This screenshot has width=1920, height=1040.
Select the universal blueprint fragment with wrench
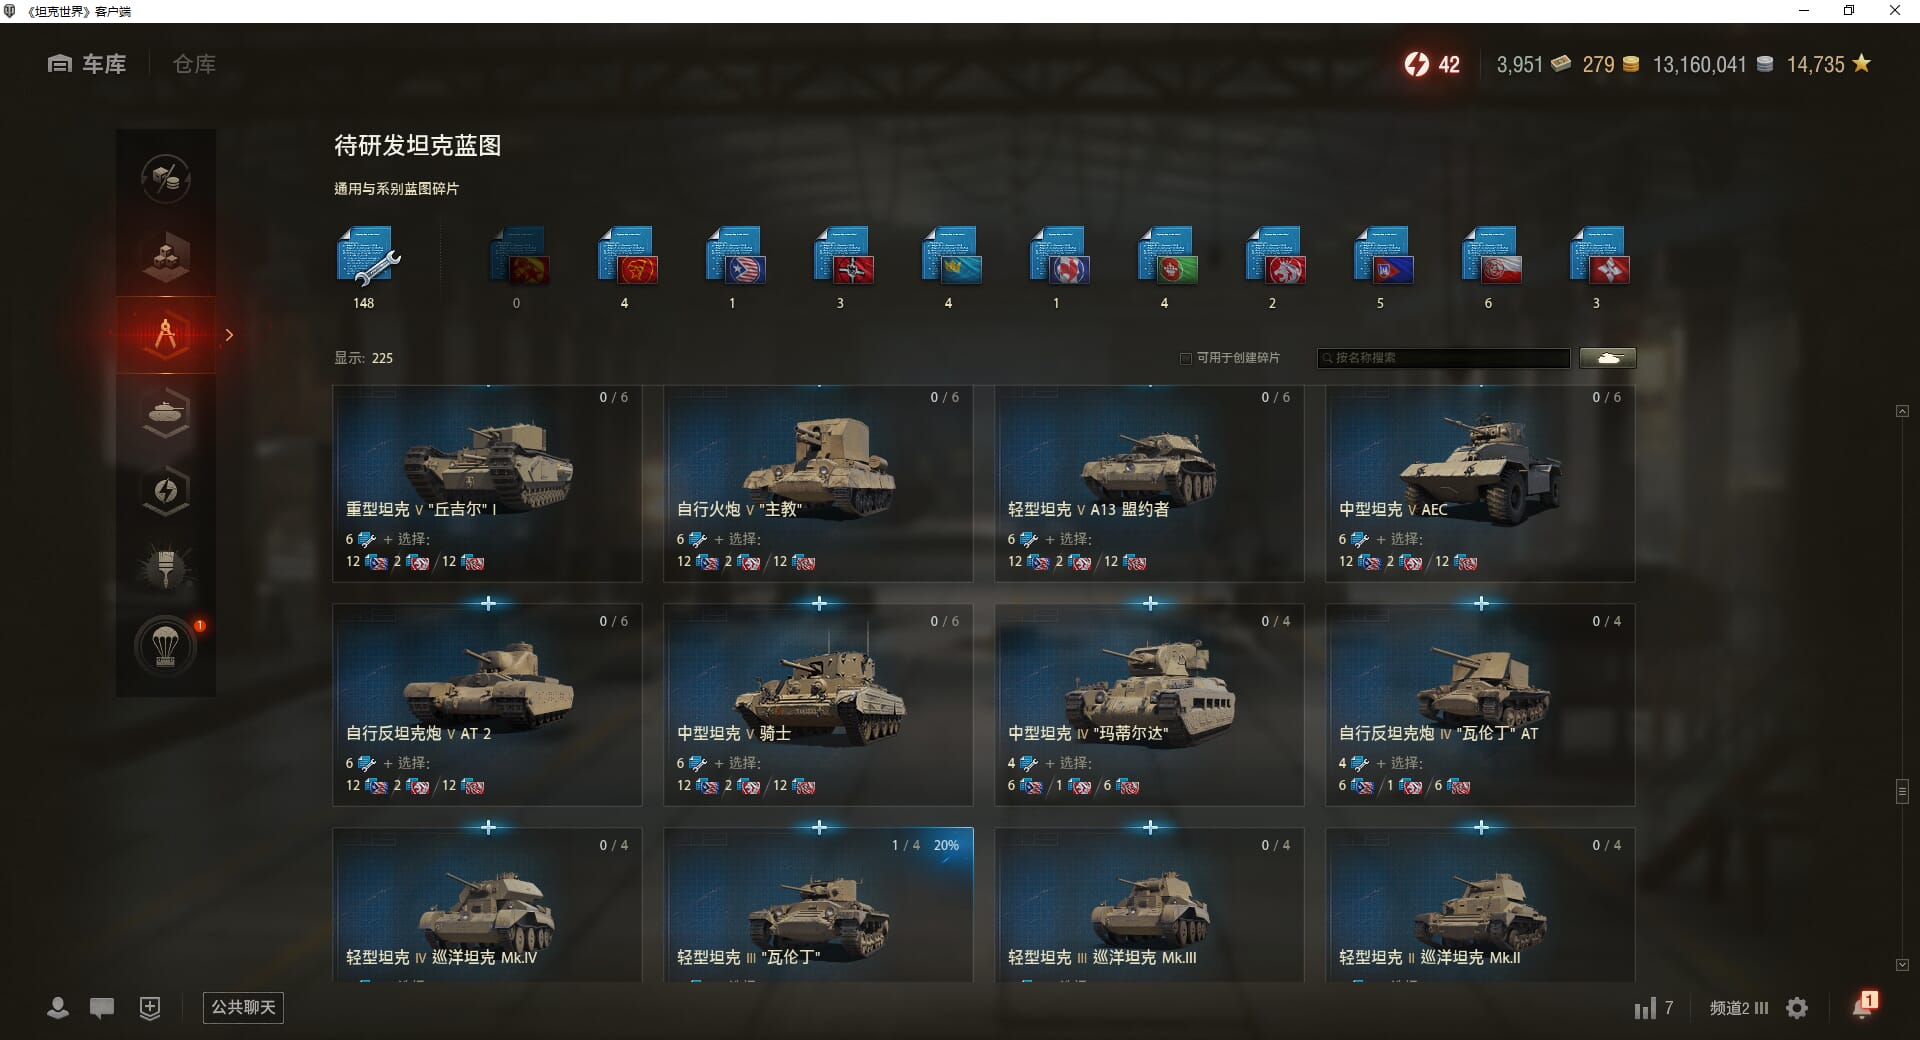(366, 258)
